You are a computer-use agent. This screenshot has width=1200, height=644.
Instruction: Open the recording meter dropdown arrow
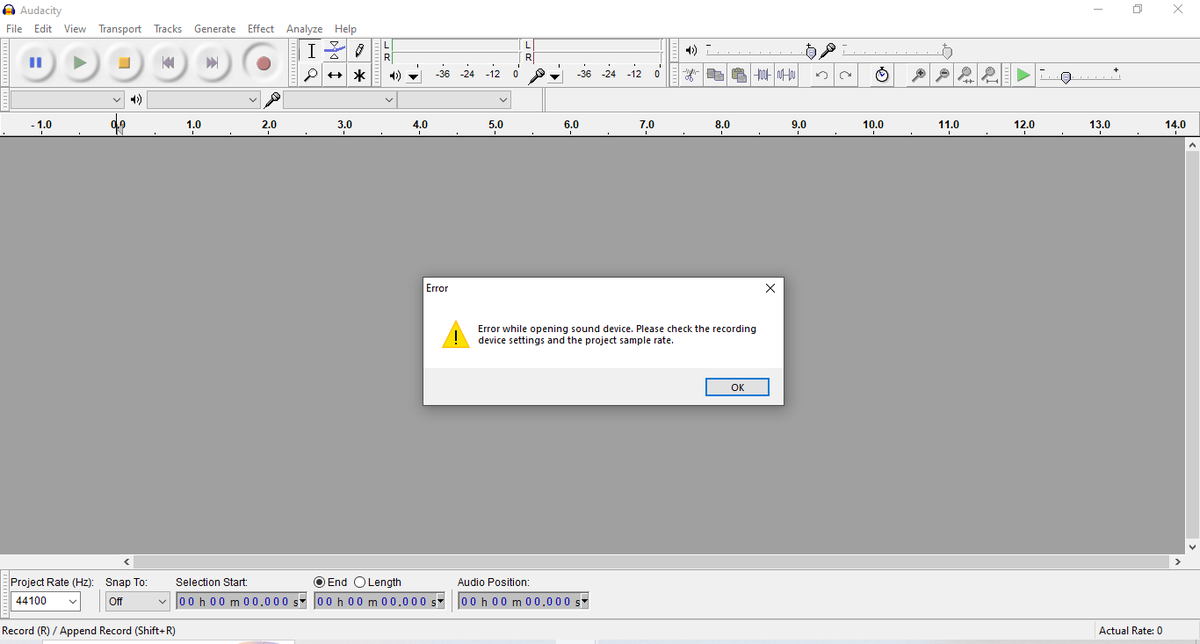[x=556, y=76]
